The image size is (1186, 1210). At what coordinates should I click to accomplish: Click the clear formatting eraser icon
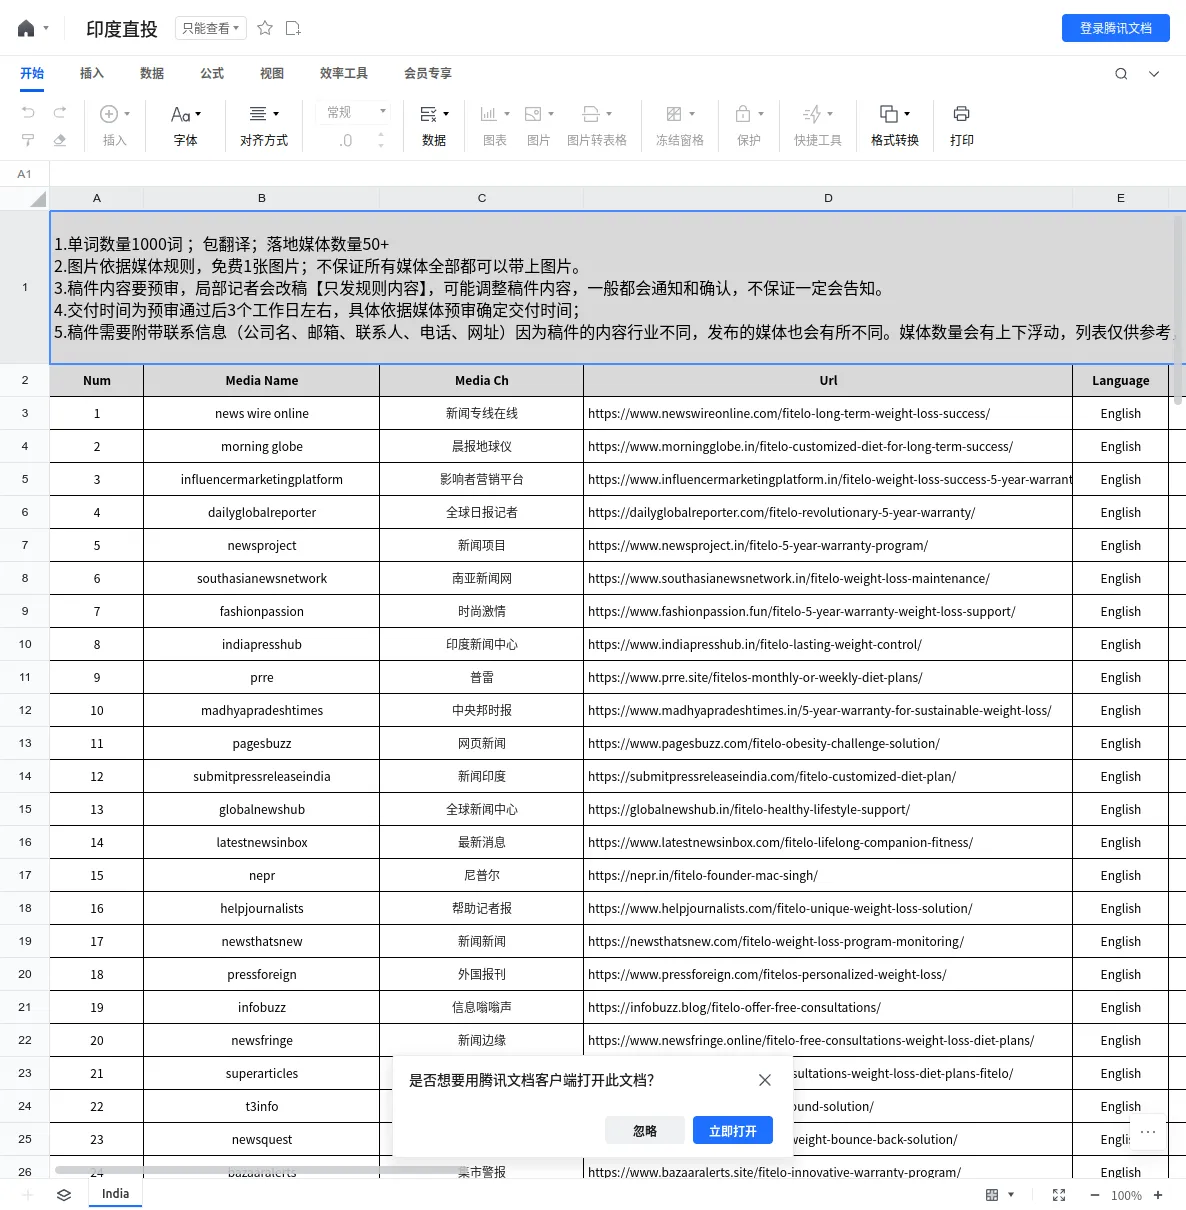pos(60,140)
